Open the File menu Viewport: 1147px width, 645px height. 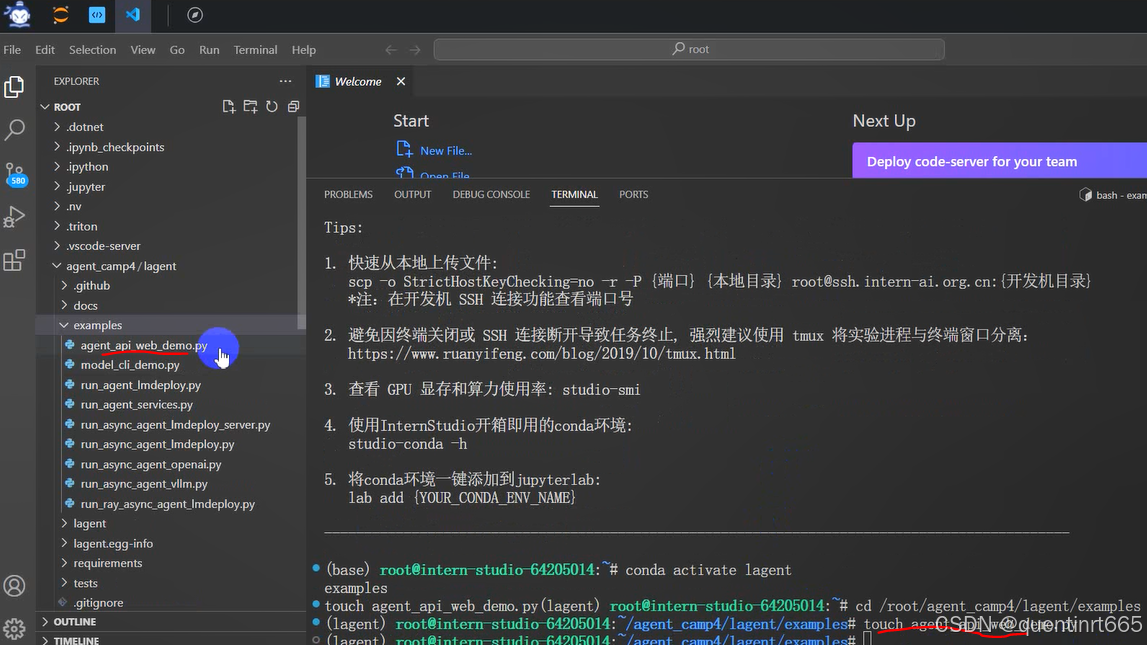click(12, 50)
